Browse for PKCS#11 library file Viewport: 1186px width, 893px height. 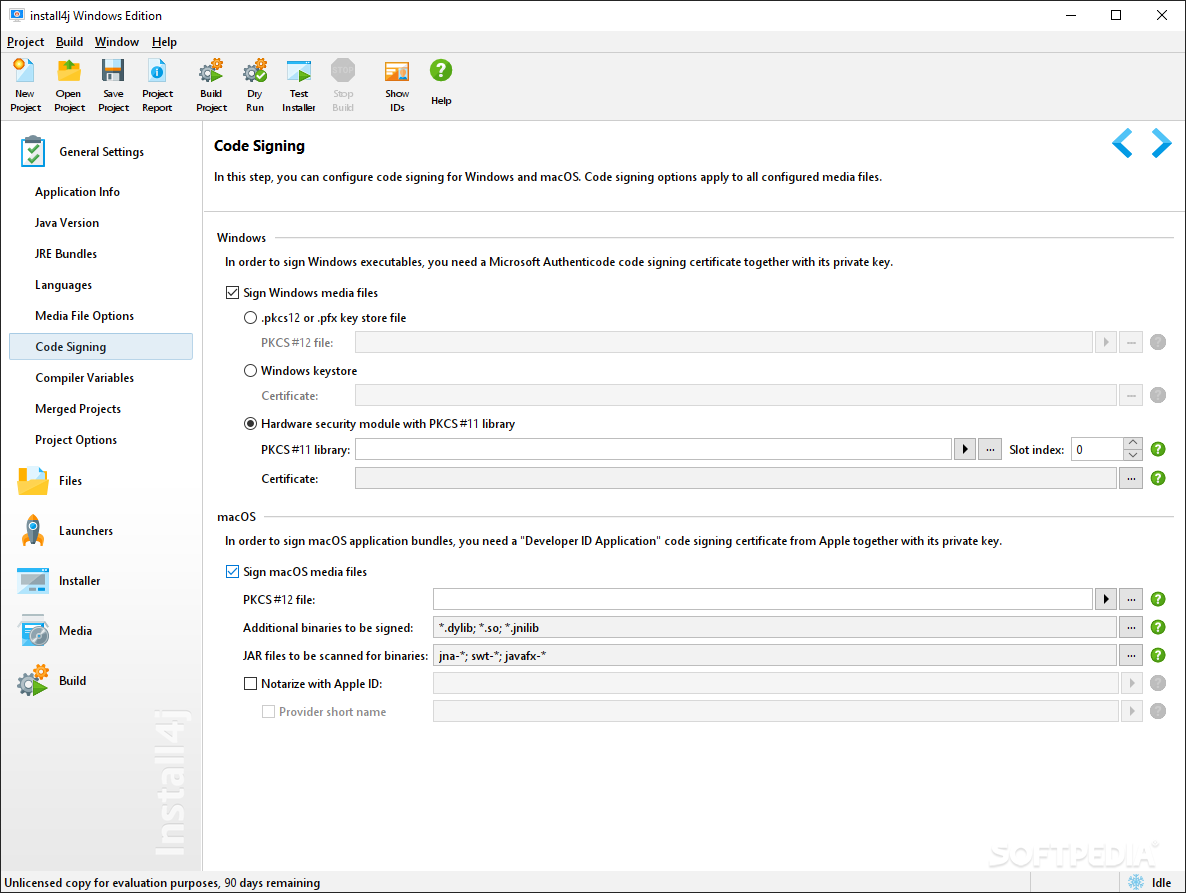[990, 449]
